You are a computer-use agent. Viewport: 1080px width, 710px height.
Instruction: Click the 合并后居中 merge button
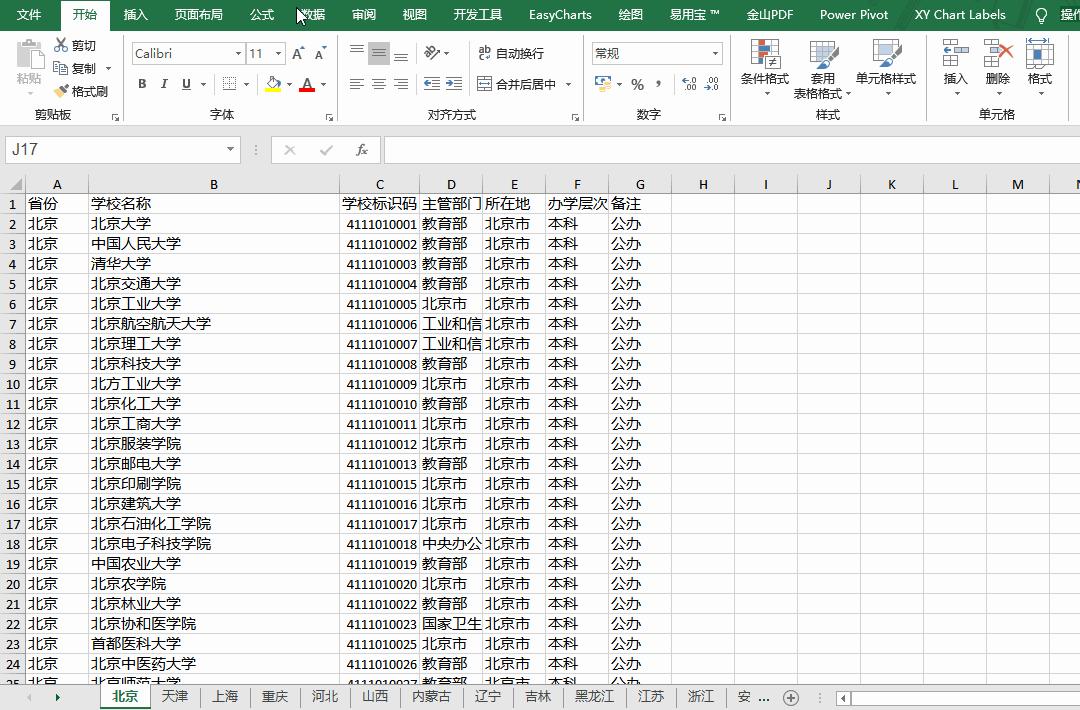517,85
